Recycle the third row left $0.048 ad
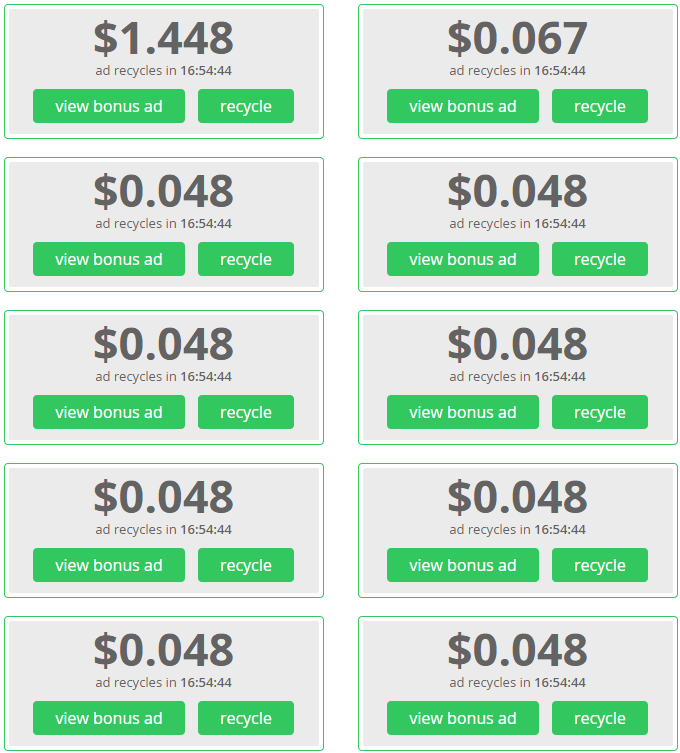The height and width of the screenshot is (753, 680). click(246, 412)
